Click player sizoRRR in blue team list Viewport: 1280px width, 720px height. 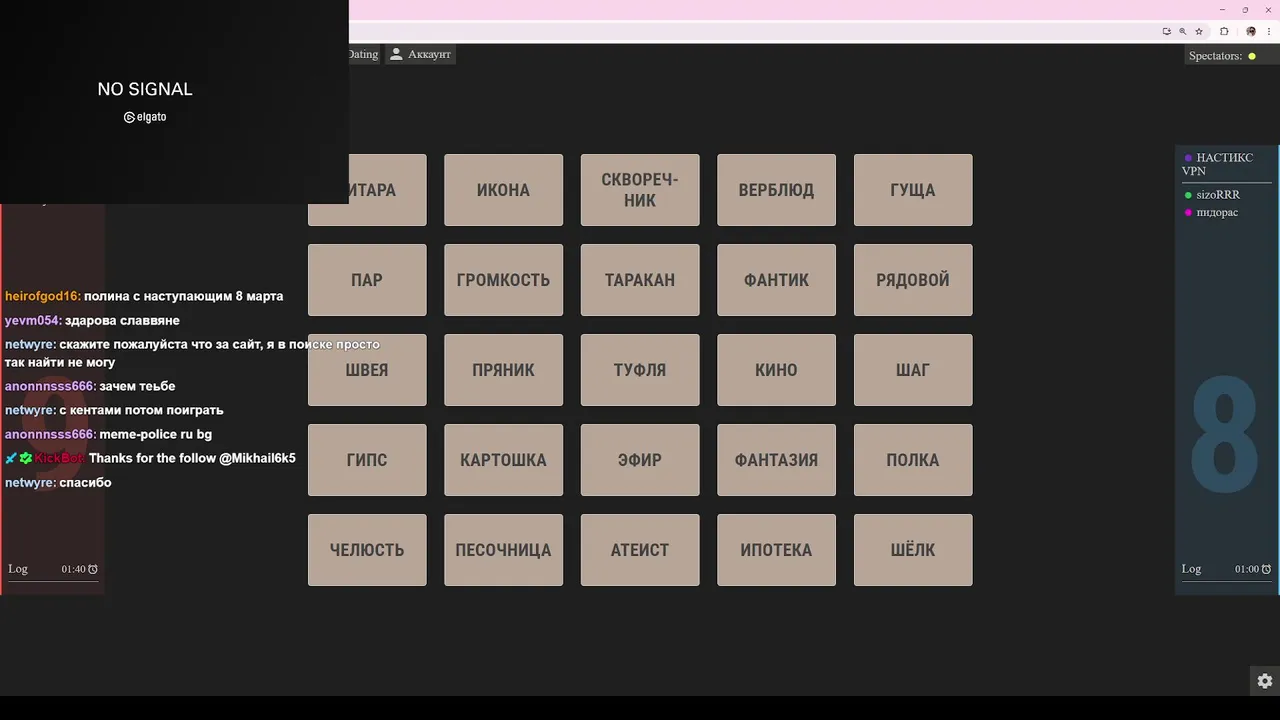(x=1218, y=195)
